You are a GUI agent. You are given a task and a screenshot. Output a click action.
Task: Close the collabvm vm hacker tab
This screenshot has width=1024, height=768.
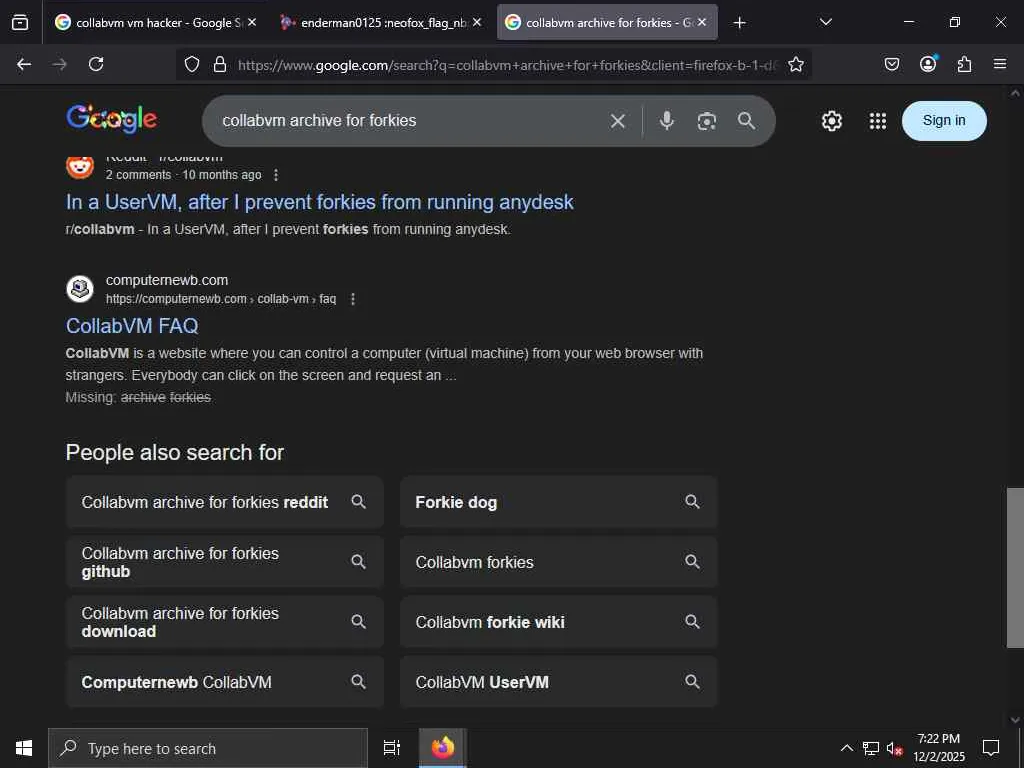252,22
